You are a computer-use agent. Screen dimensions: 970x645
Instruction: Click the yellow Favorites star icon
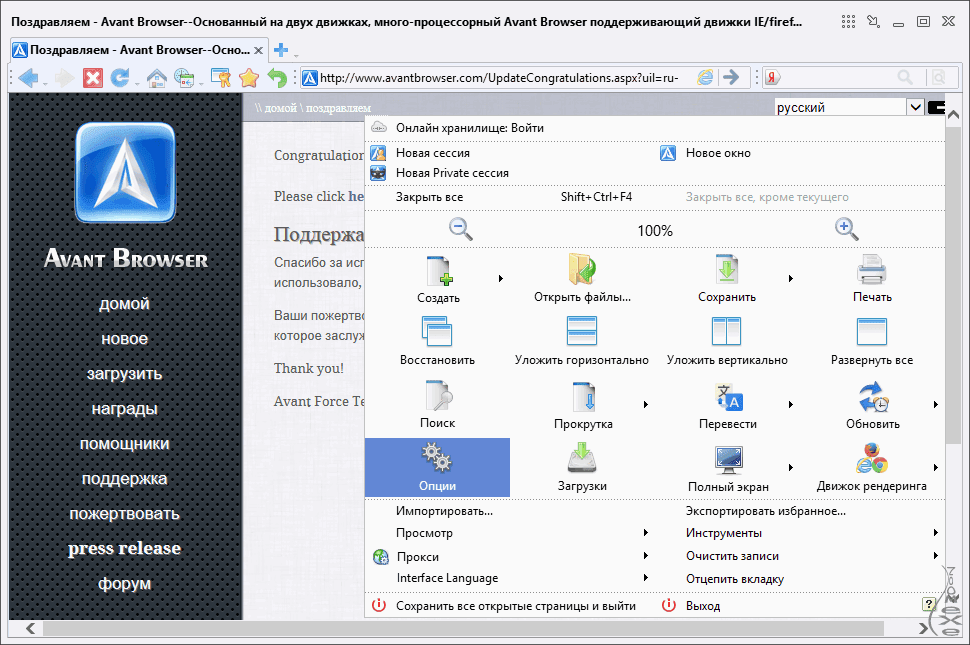pos(249,78)
